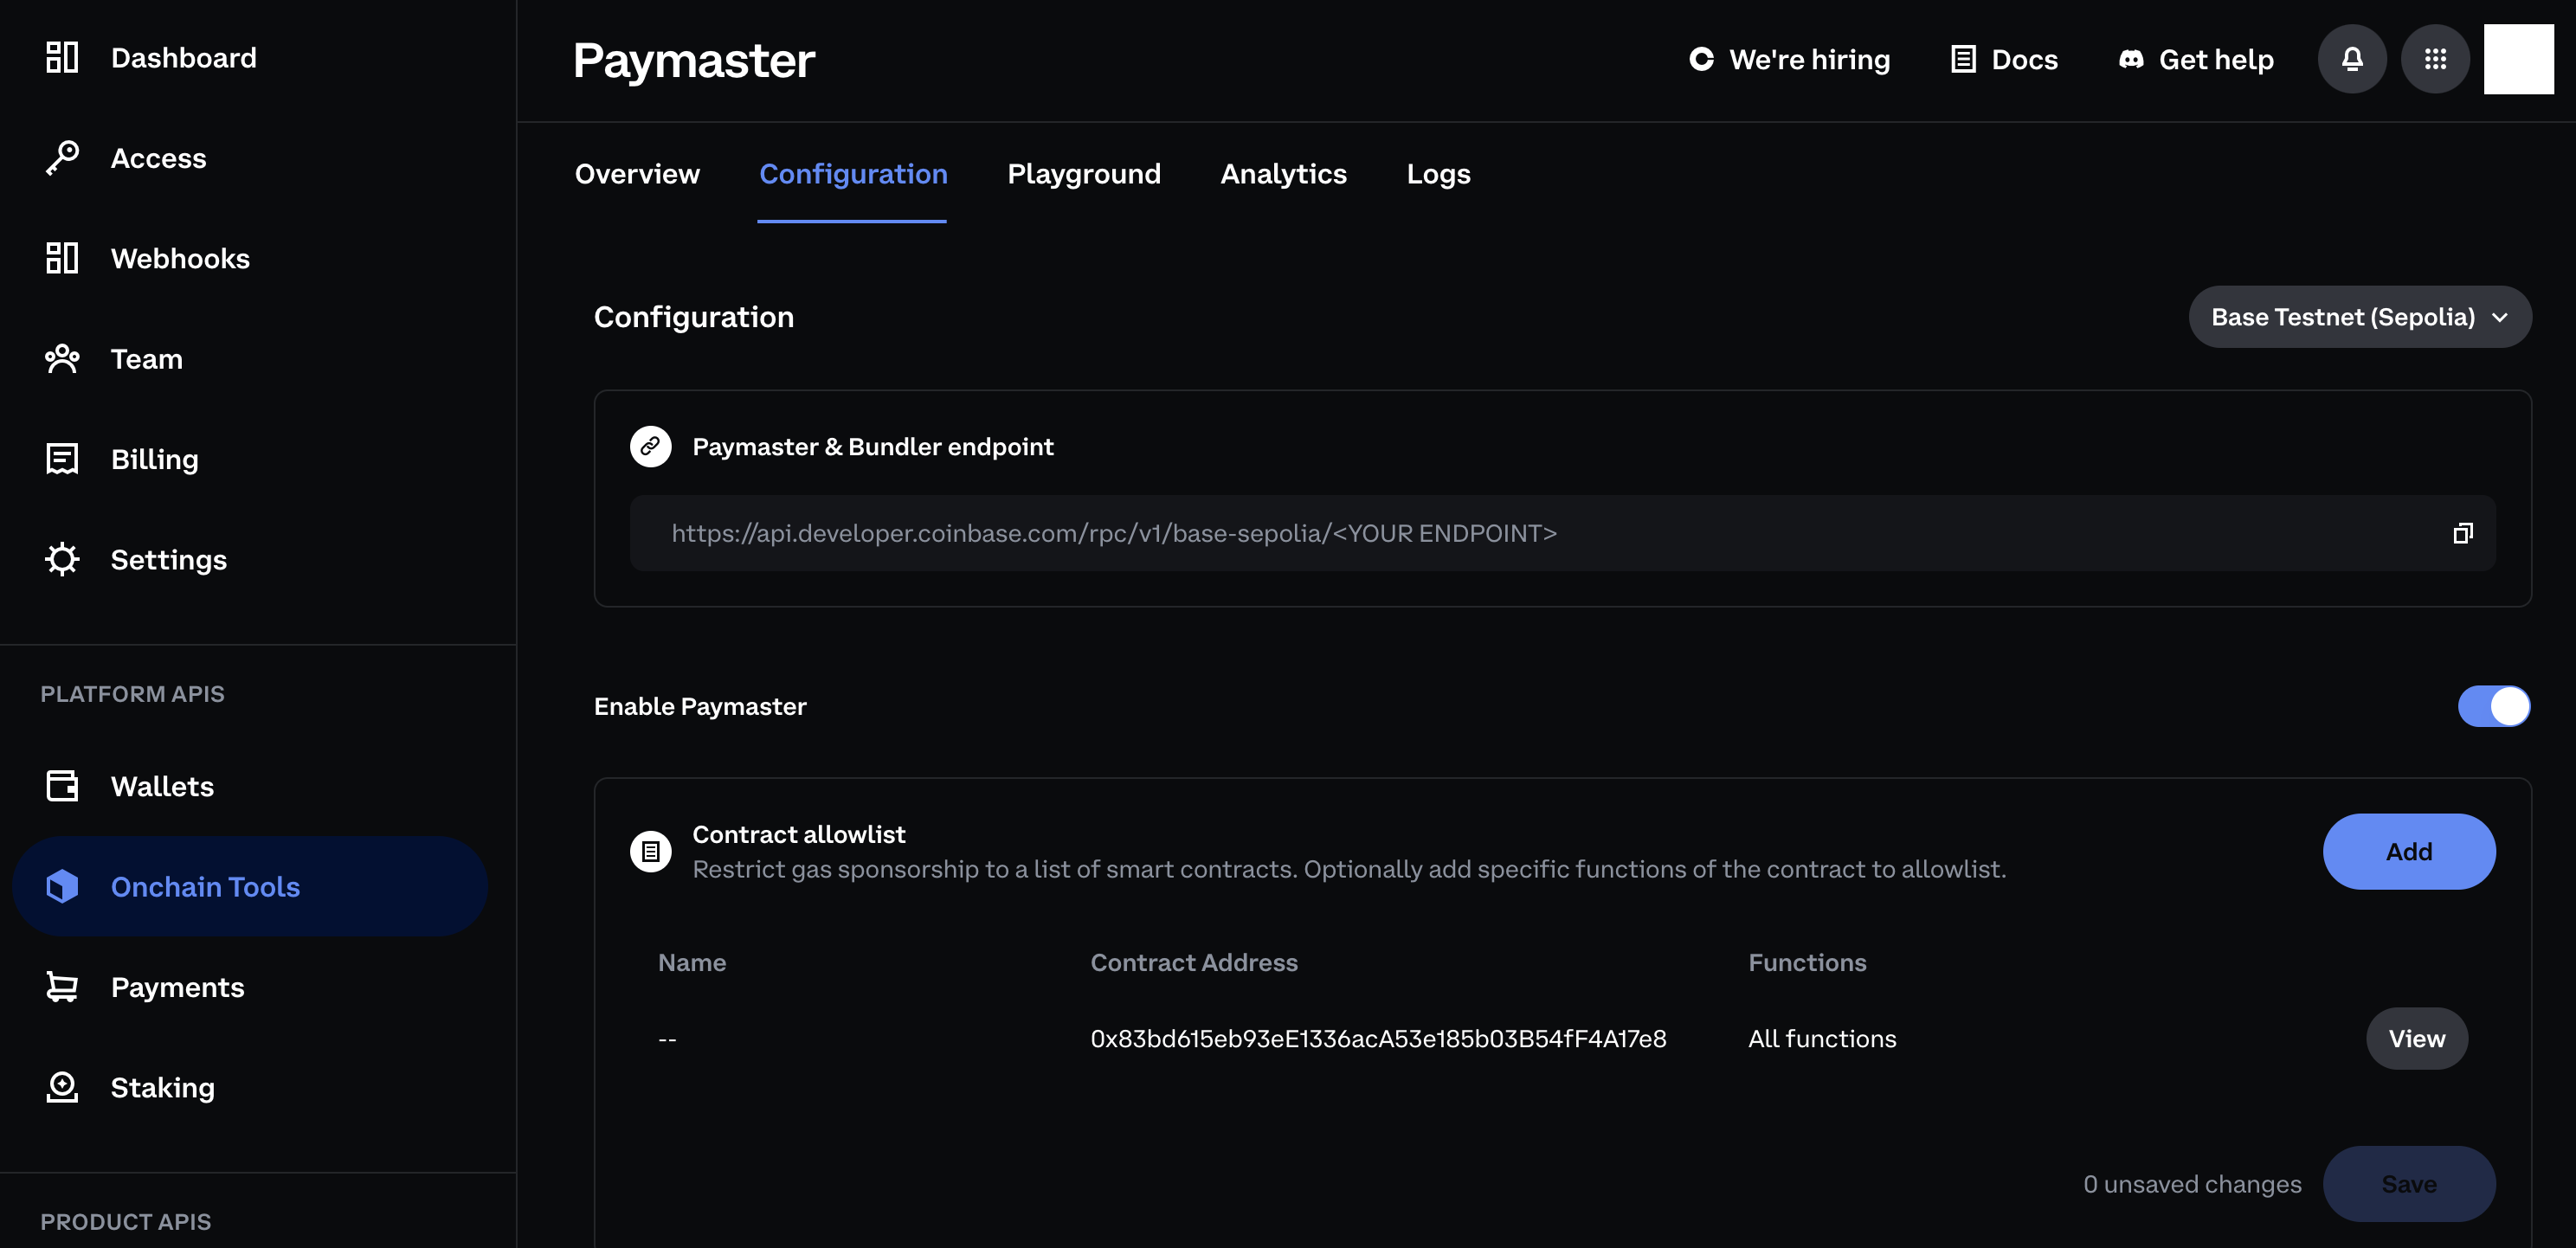Click the endpoint URL field

coord(1113,534)
